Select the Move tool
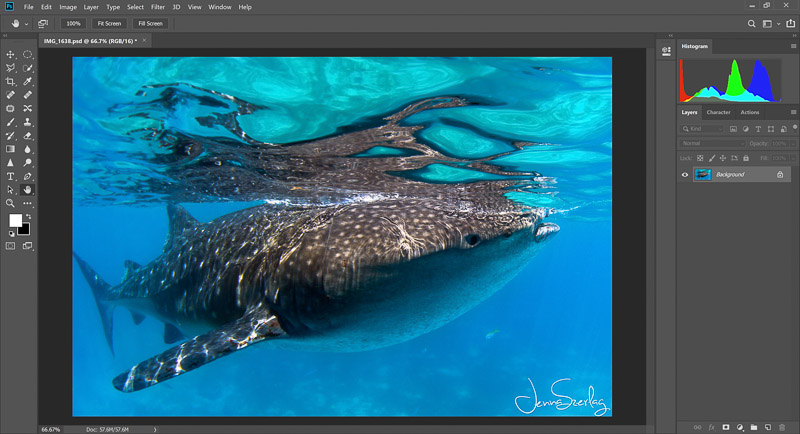 [x=10, y=54]
